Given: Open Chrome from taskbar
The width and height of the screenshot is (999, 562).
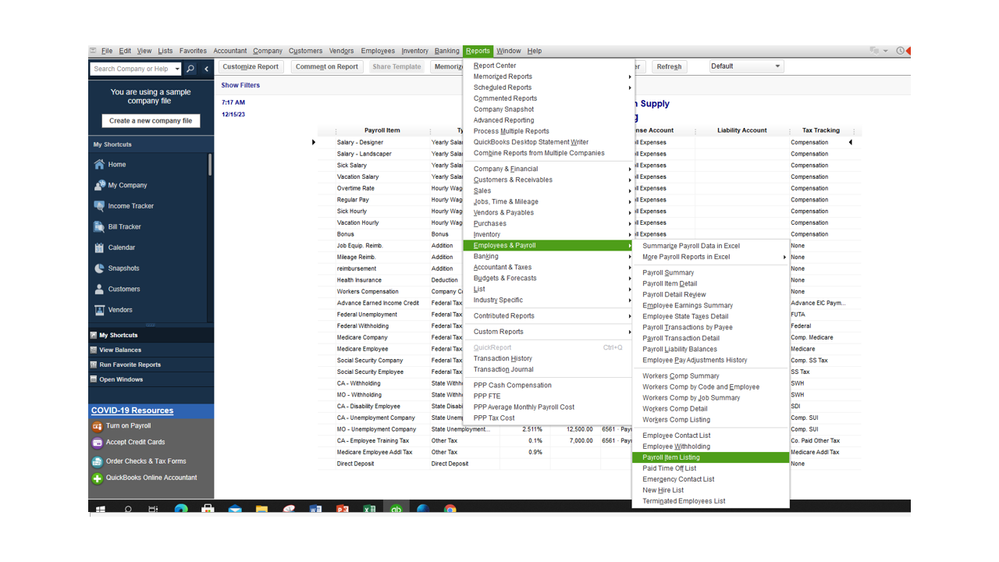Looking at the screenshot, I should coord(450,509).
